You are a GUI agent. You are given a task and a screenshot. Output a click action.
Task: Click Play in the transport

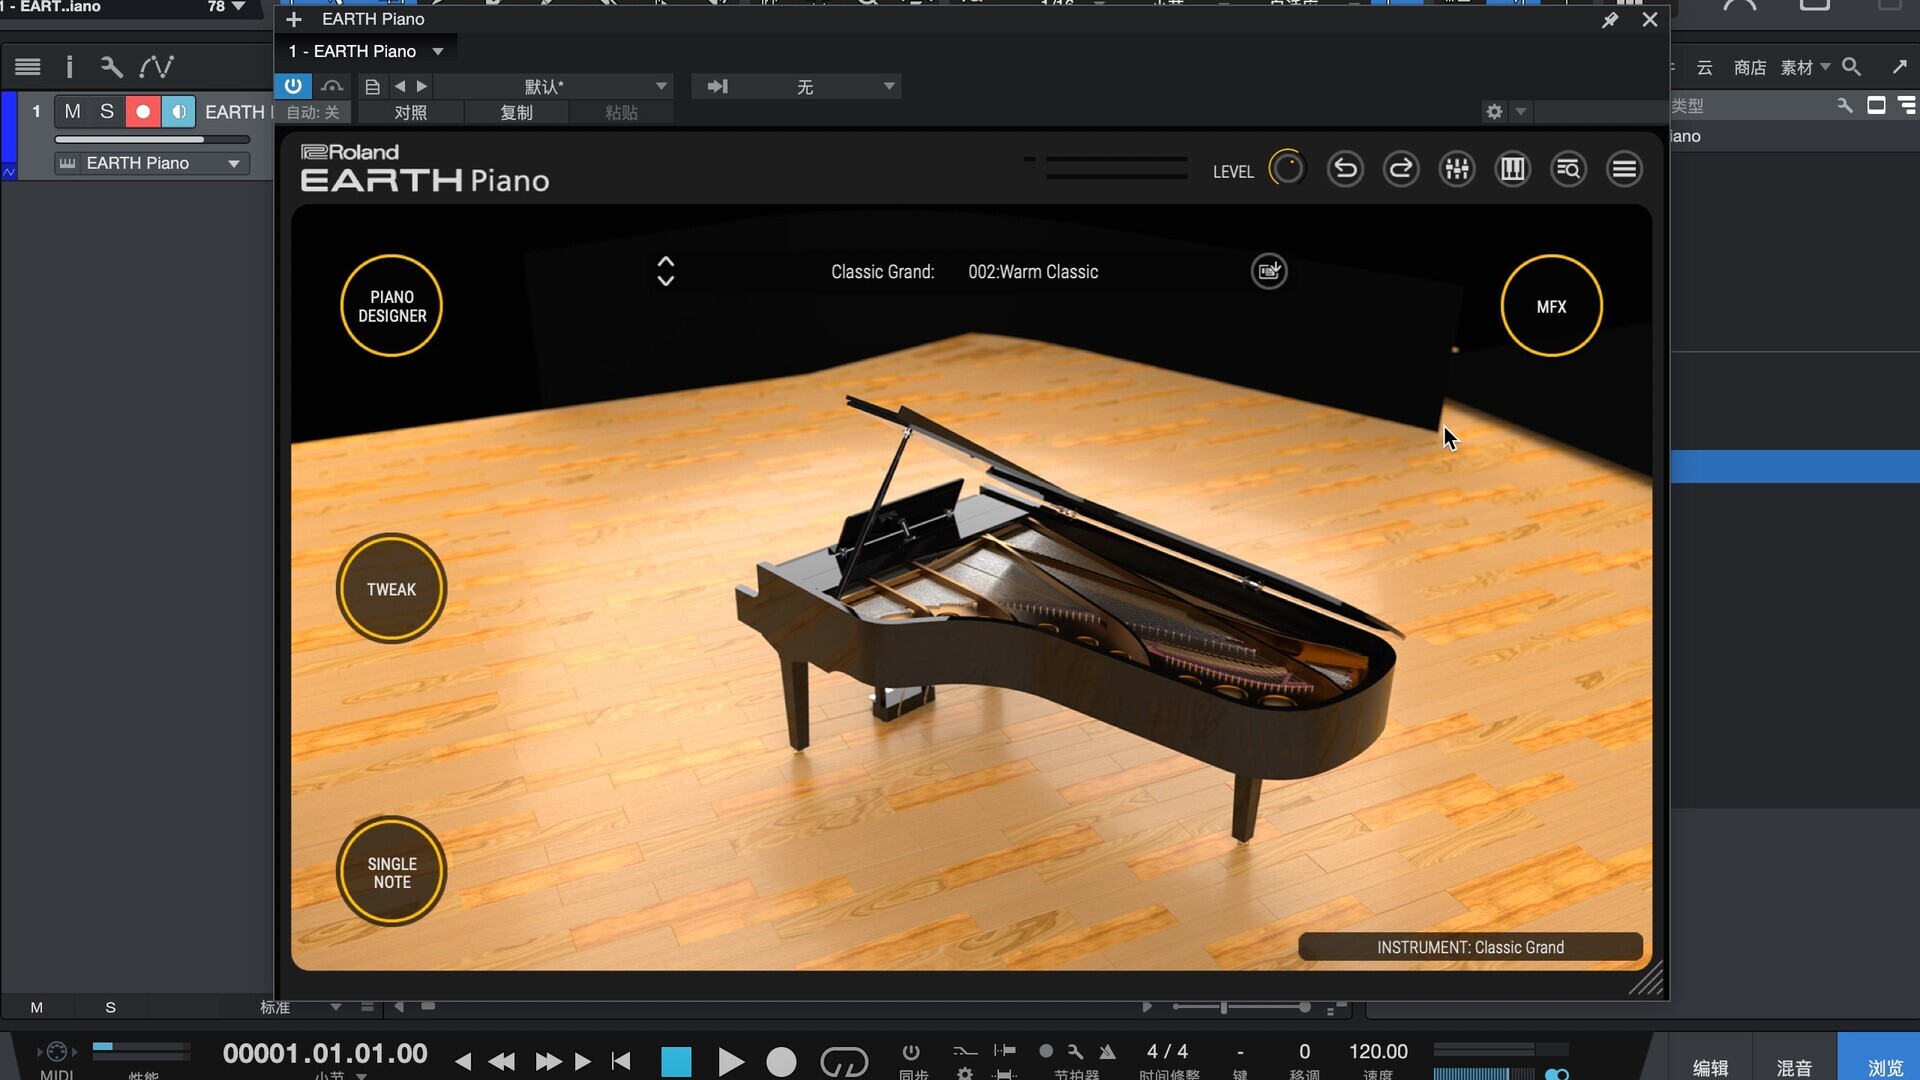point(731,1061)
